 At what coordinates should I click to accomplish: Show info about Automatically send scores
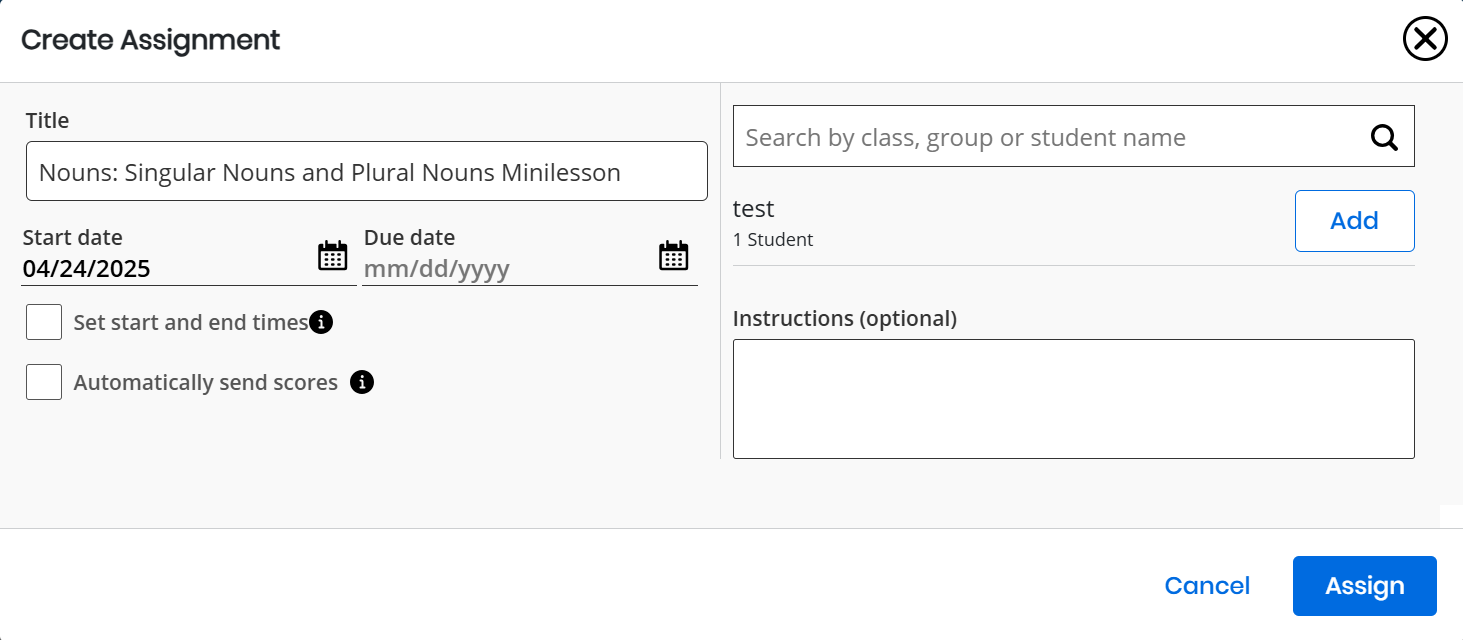point(362,382)
